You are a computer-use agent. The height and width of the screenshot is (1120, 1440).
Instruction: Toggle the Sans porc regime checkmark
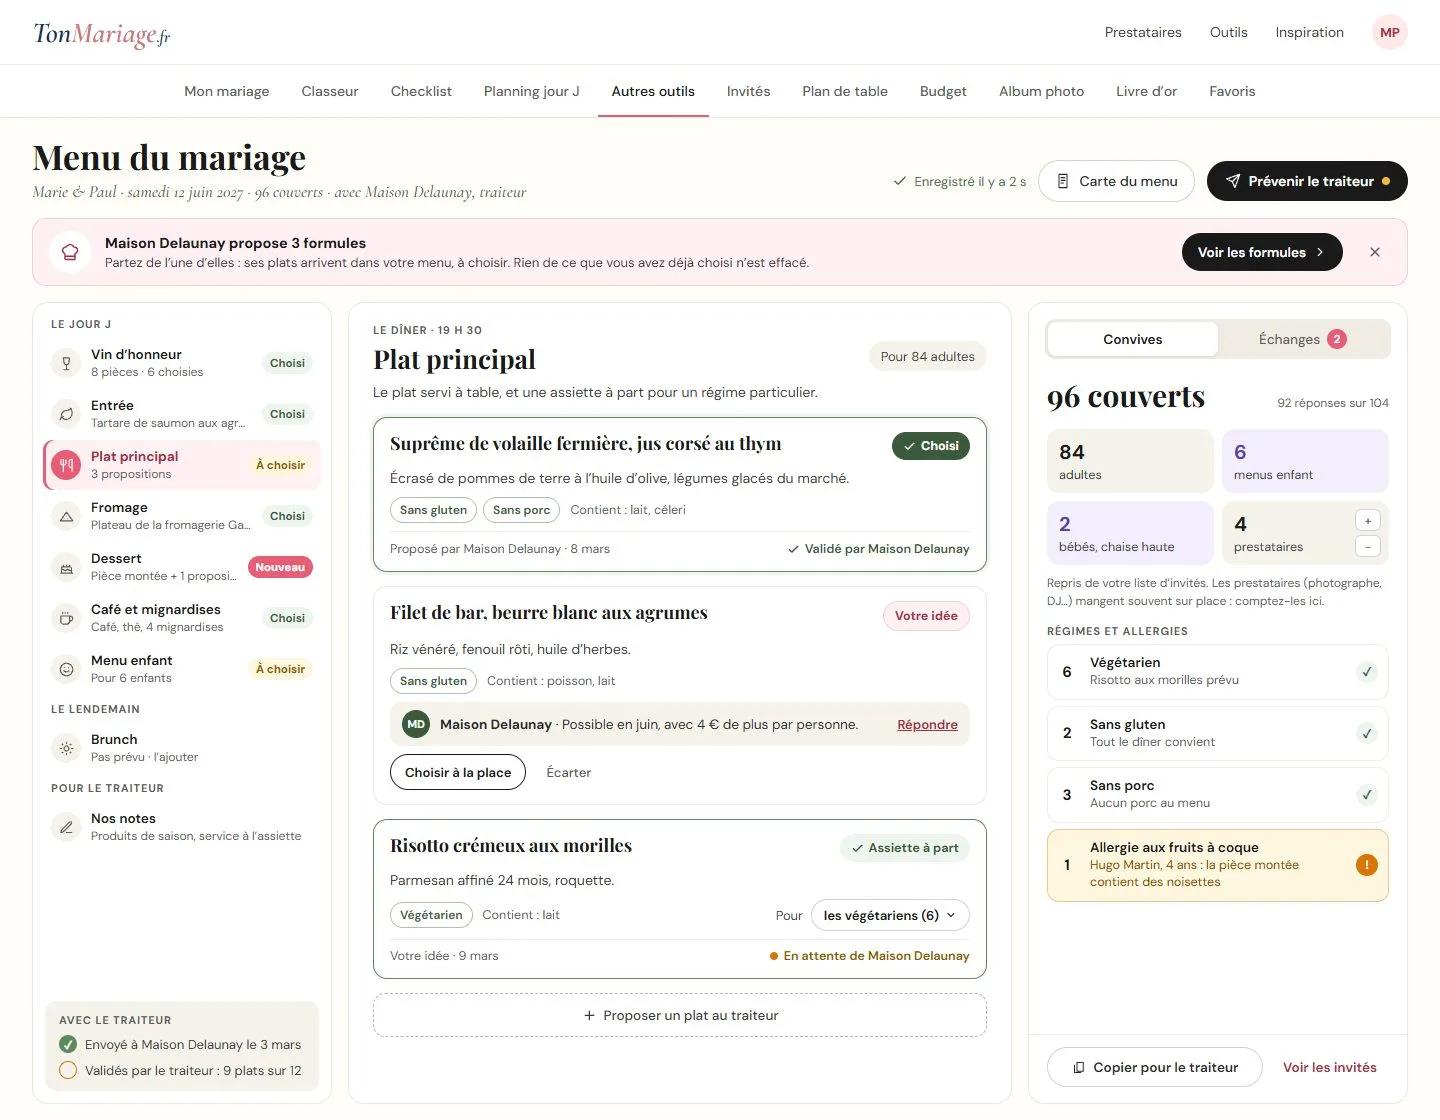coord(1367,795)
